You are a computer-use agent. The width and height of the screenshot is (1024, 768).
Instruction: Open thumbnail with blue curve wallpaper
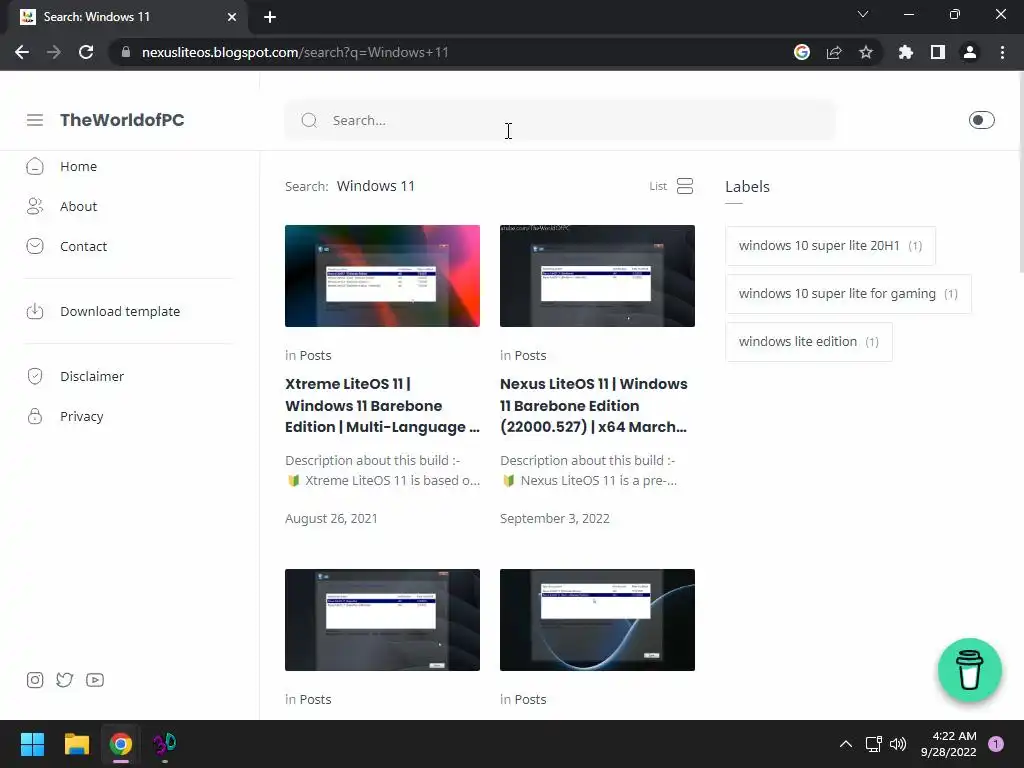tap(597, 620)
